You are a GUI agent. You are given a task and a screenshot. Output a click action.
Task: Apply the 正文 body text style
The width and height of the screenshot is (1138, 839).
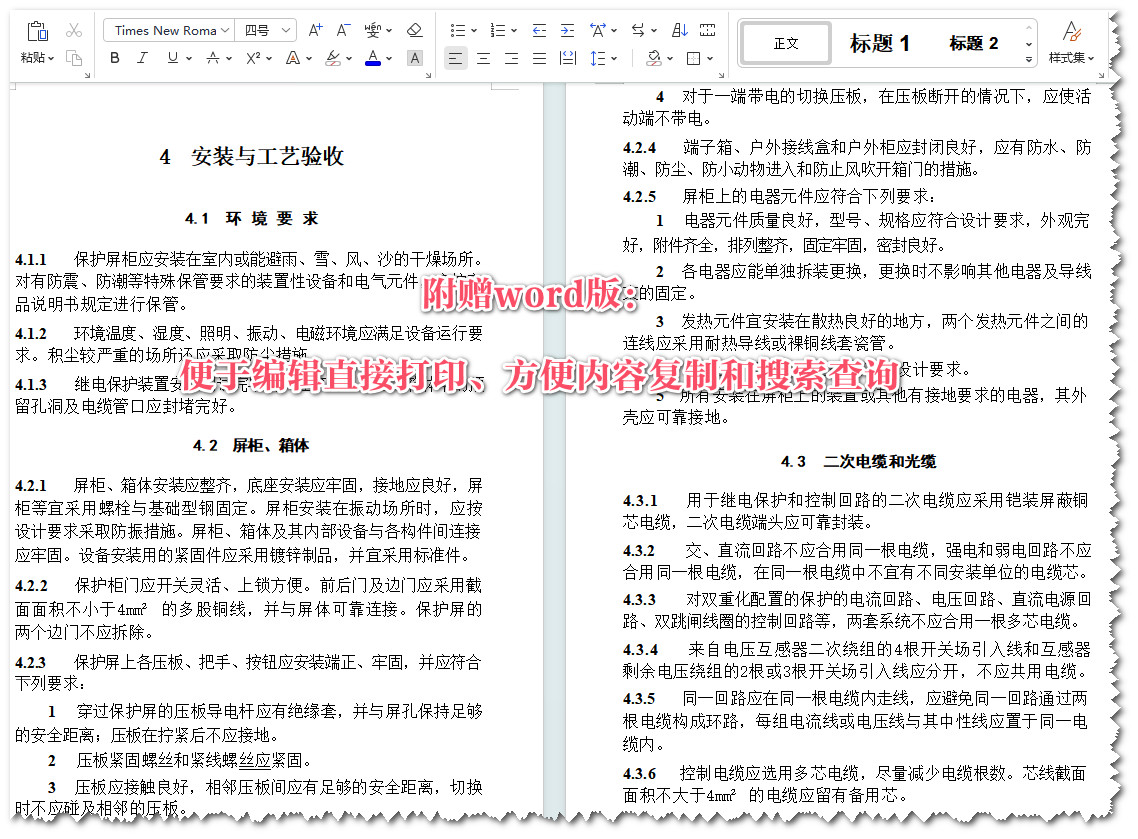785,44
